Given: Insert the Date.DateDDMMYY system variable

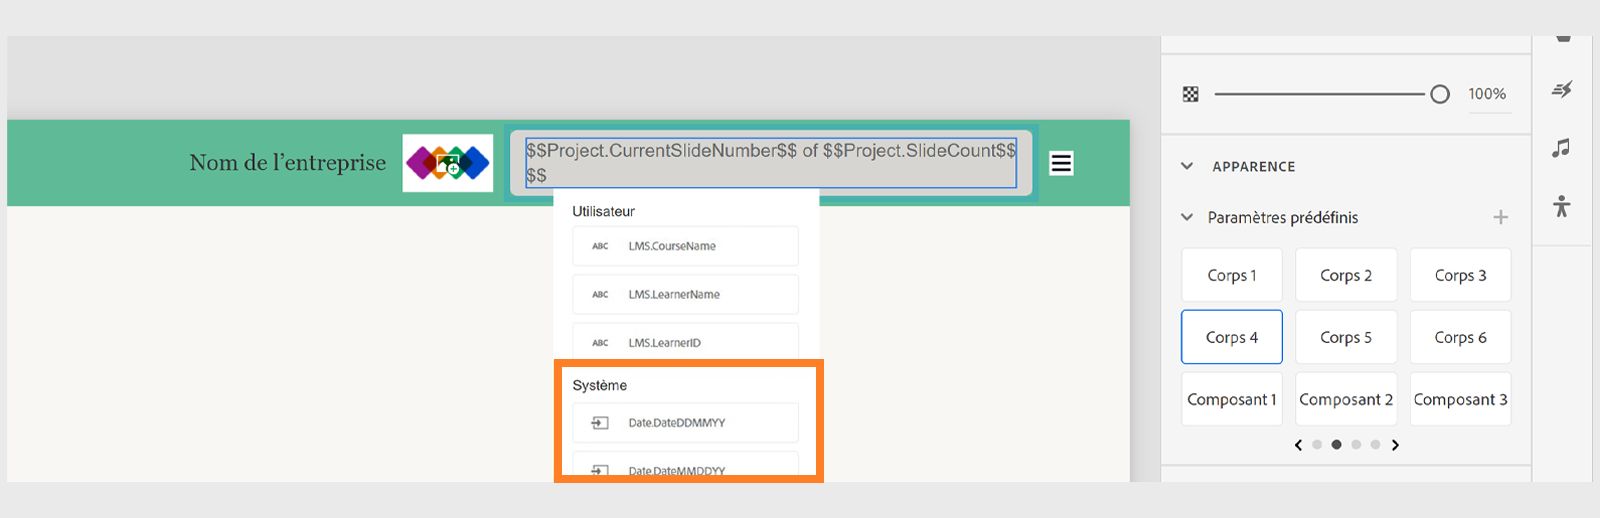Looking at the screenshot, I should 685,423.
